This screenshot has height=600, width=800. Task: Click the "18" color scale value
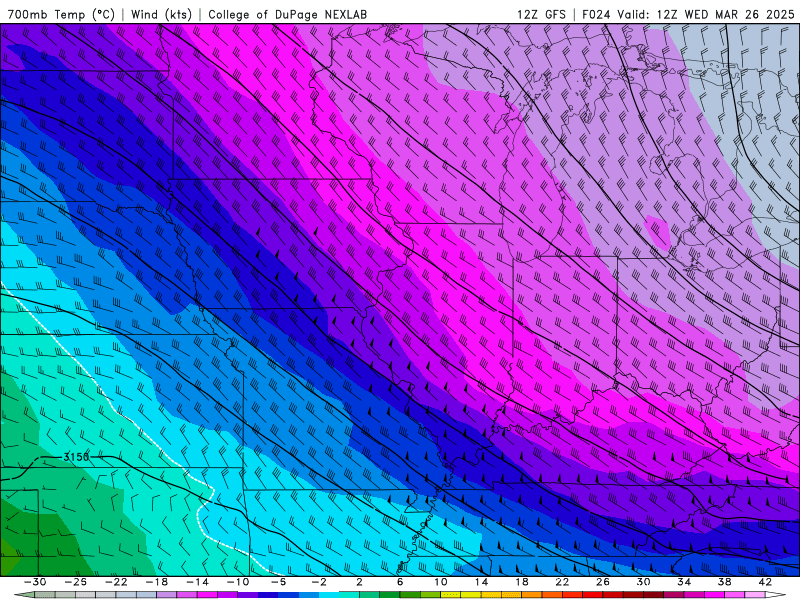tap(521, 582)
